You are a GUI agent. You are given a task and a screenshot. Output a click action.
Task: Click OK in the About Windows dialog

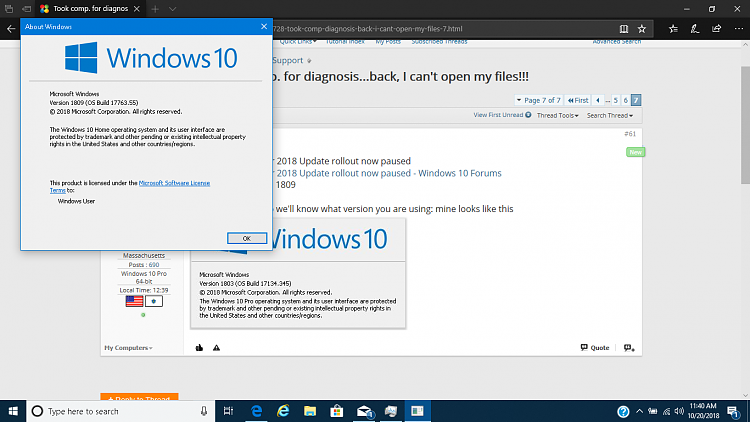[x=247, y=238]
